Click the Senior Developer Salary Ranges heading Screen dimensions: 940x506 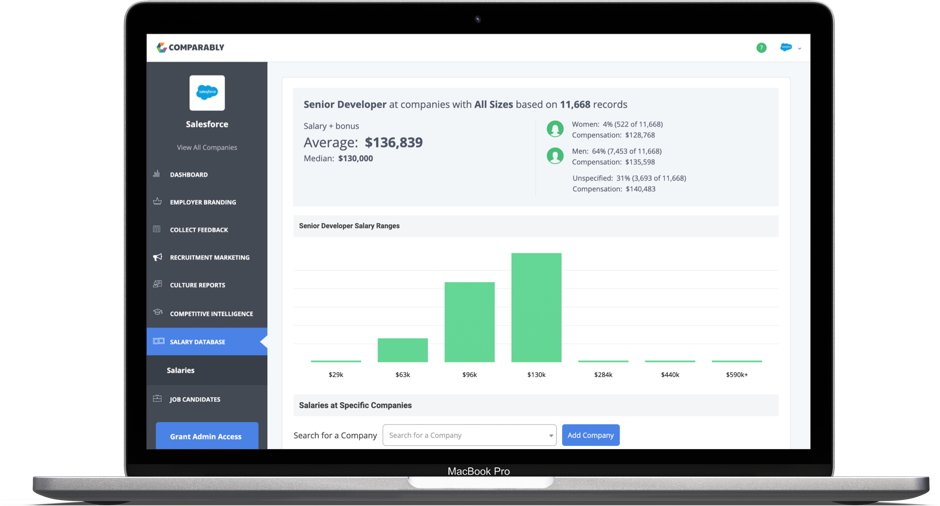[x=349, y=226]
